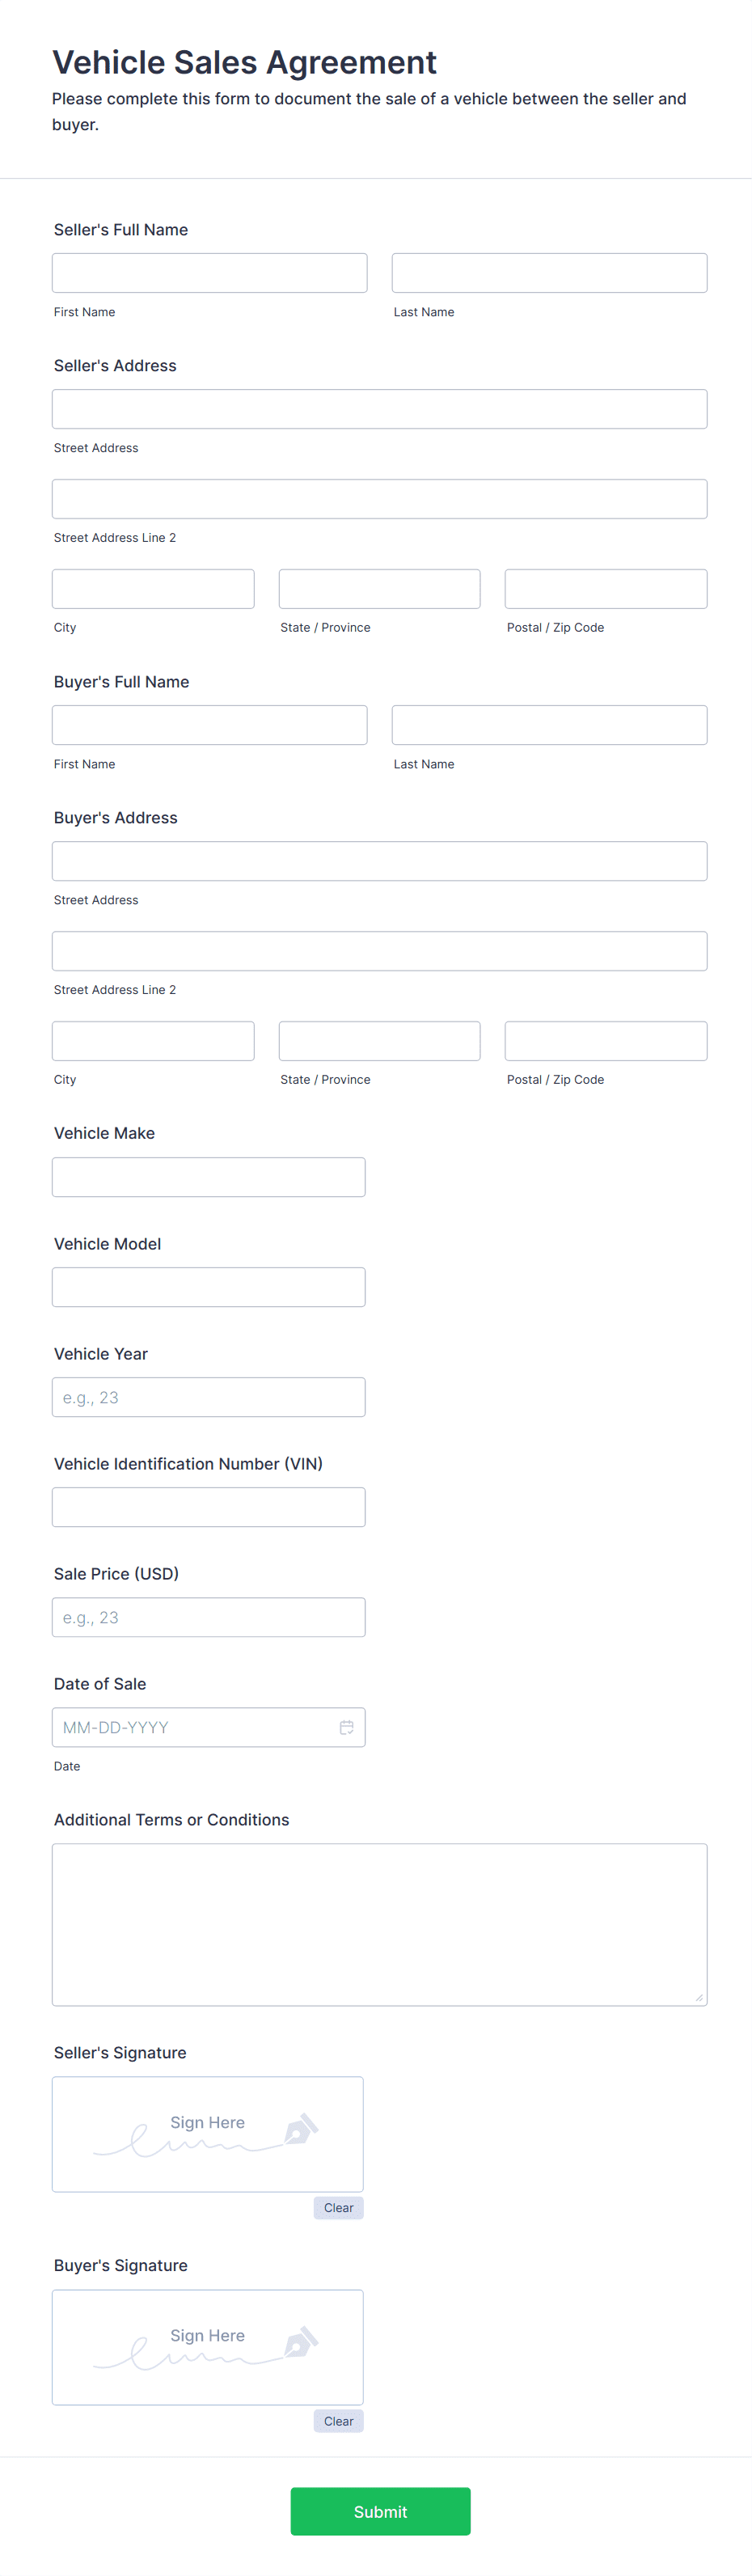Image resolution: width=752 pixels, height=2576 pixels.
Task: Select the Vehicle Year number field
Action: (208, 1397)
